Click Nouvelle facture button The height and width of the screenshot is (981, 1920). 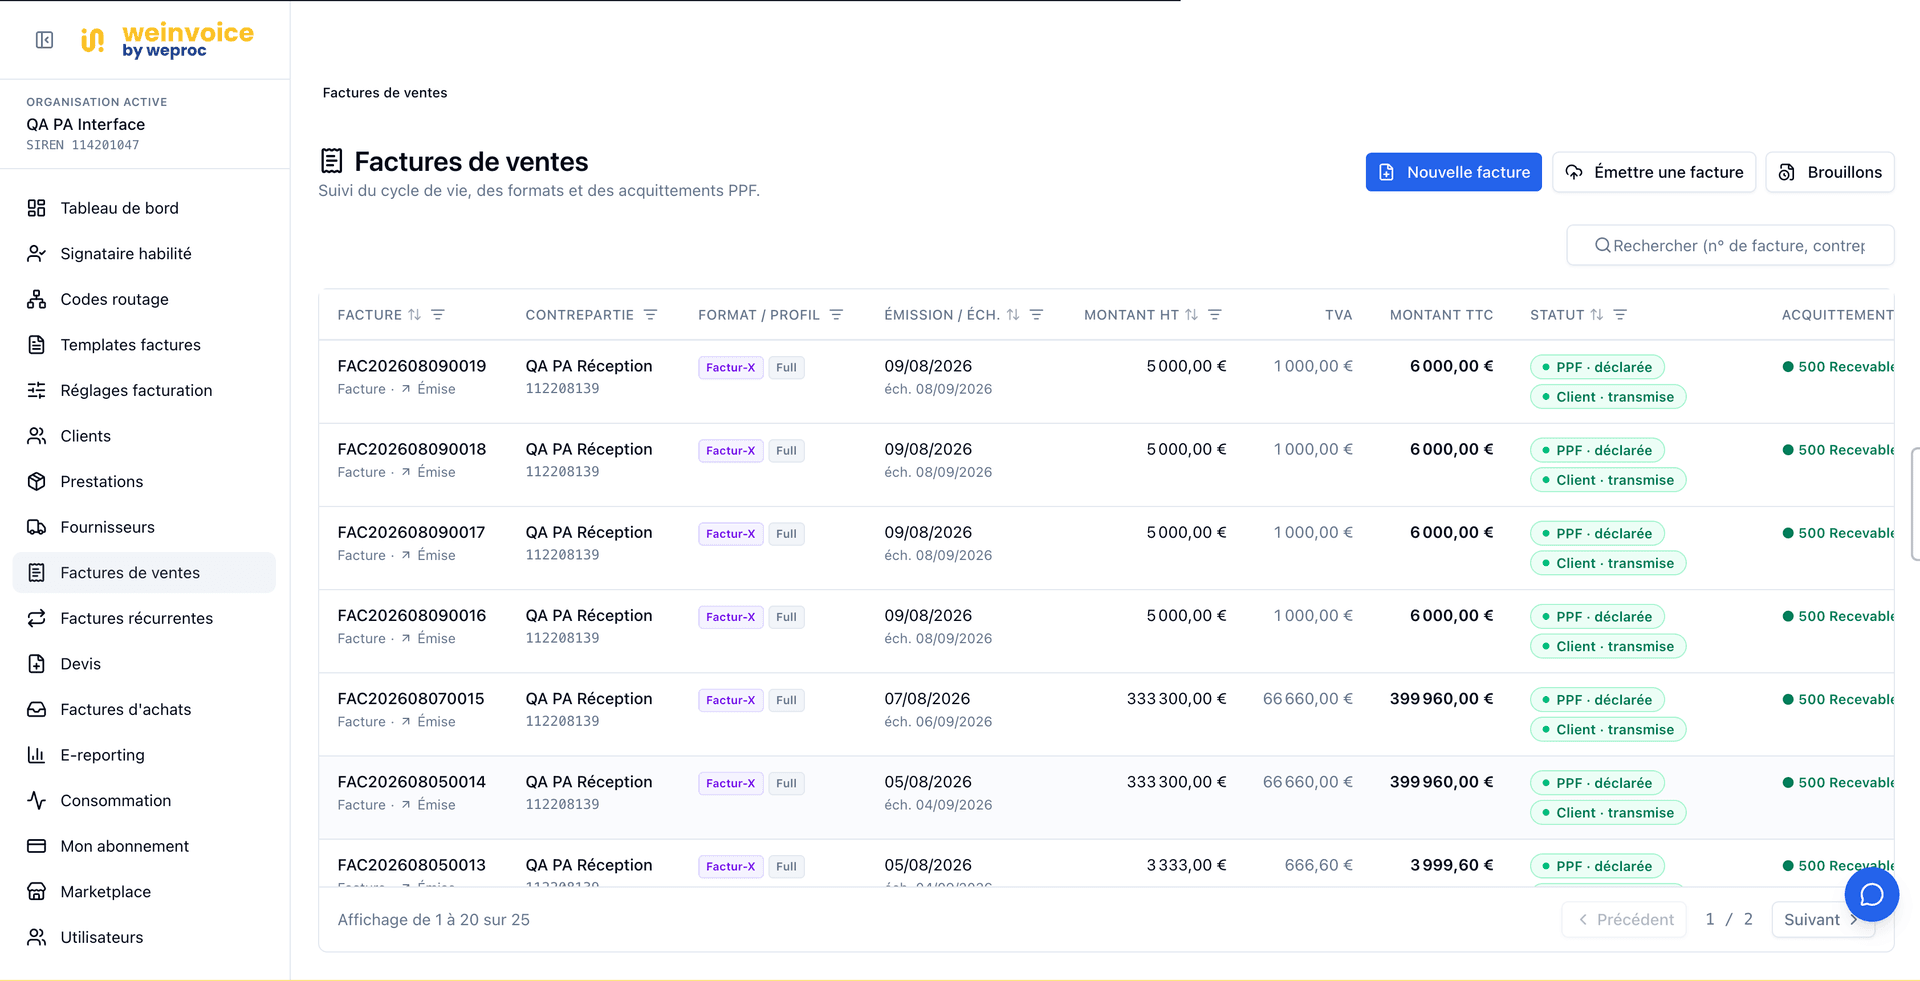(x=1454, y=172)
